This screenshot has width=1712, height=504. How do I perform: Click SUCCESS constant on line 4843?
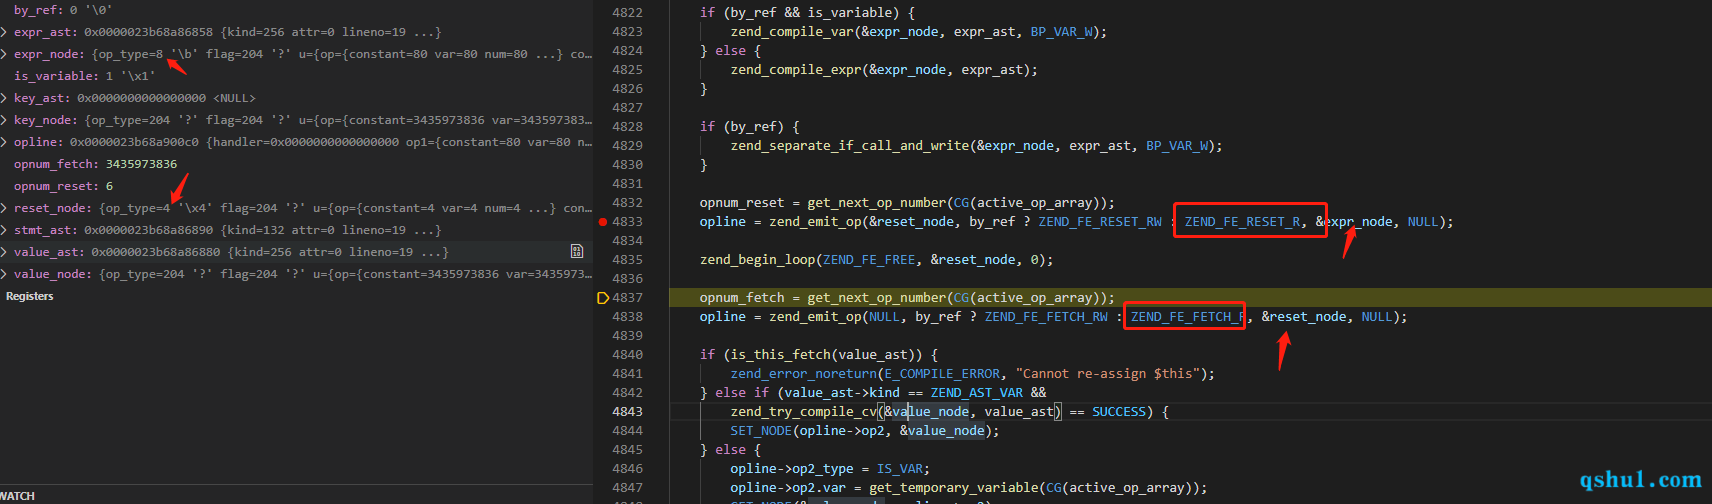1119,412
